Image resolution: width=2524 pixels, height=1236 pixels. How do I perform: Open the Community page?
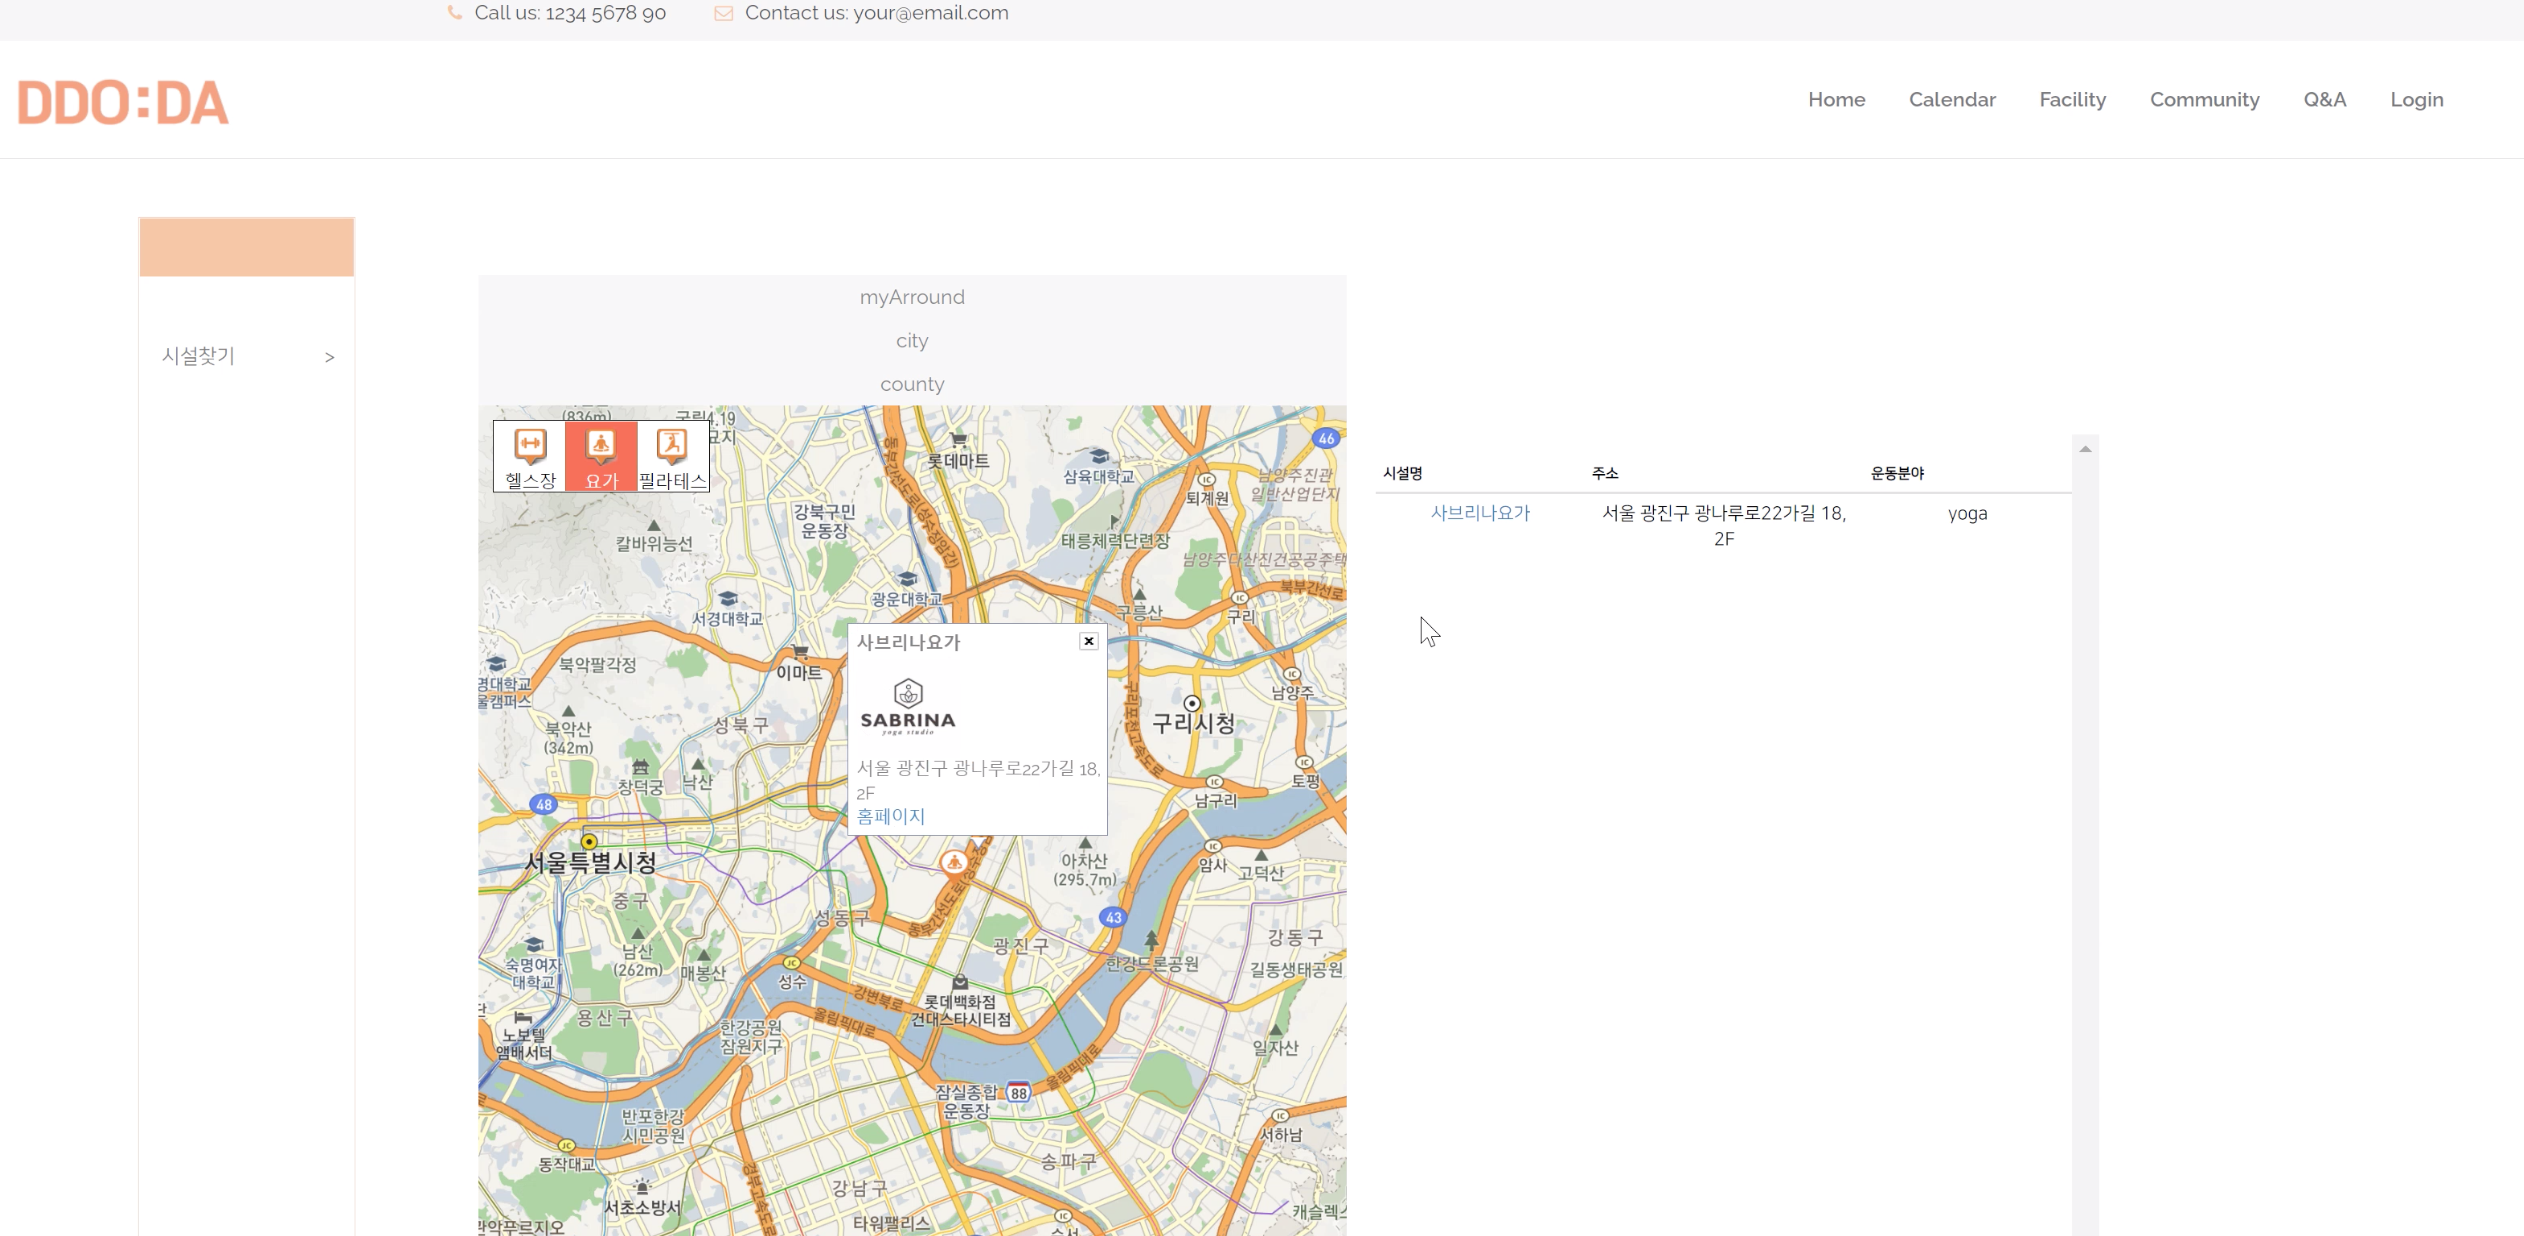coord(2204,99)
